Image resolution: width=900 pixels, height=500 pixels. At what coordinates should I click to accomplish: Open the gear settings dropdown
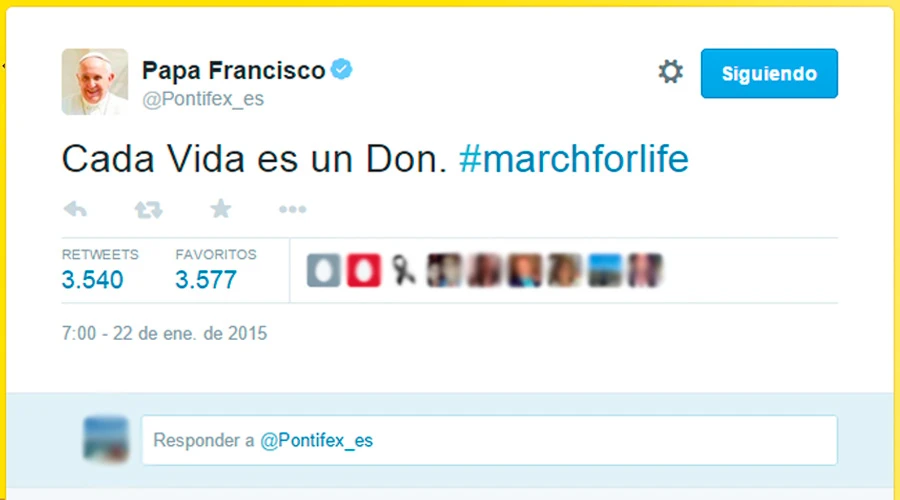670,72
